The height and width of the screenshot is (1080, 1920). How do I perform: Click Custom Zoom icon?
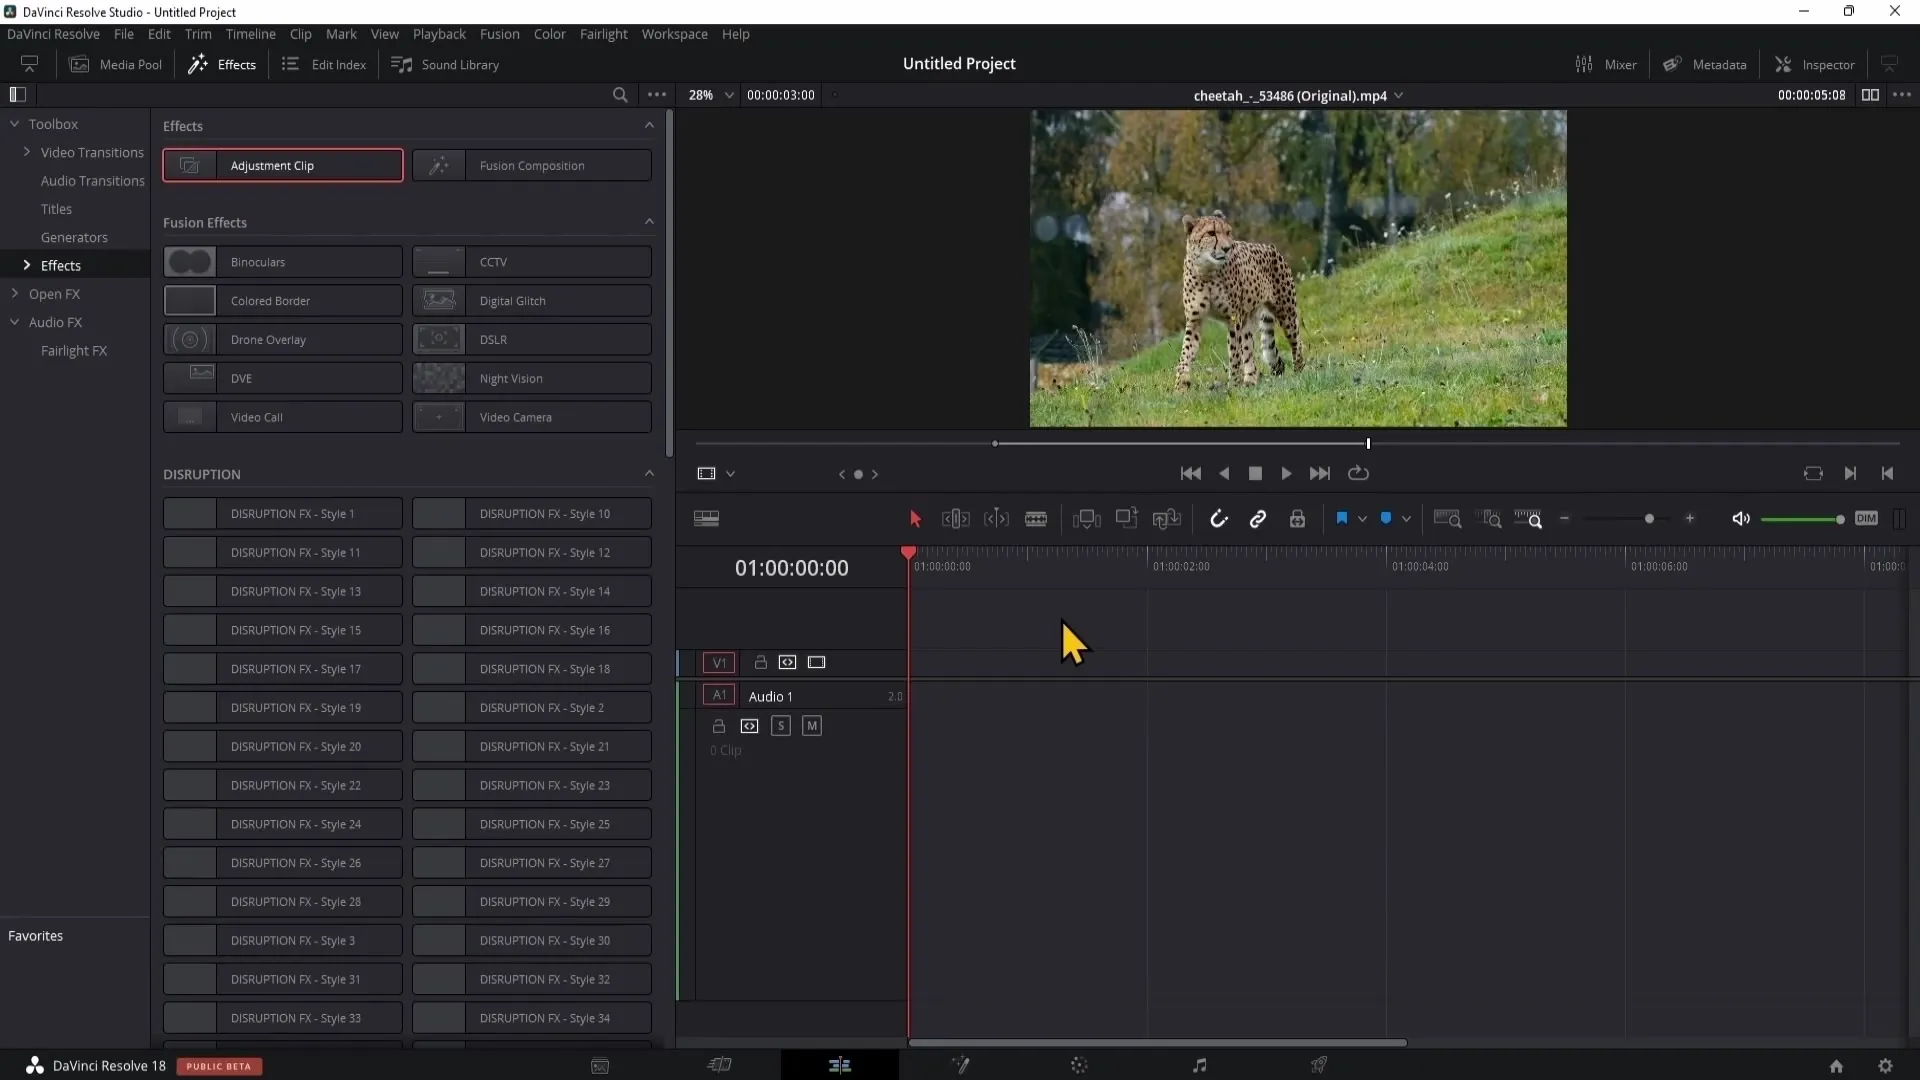point(1528,519)
